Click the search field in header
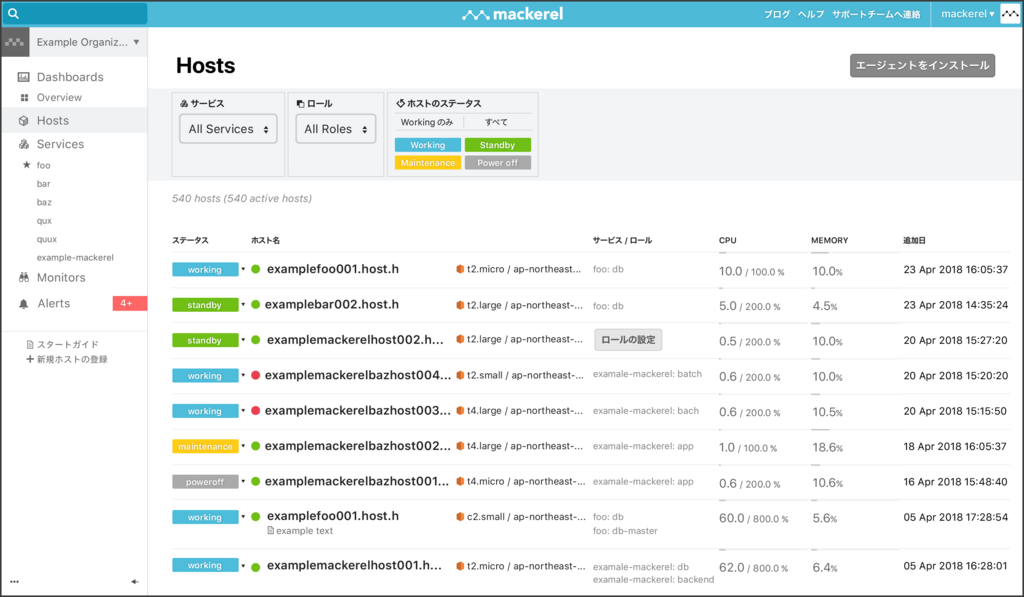Image resolution: width=1024 pixels, height=597 pixels. (74, 13)
